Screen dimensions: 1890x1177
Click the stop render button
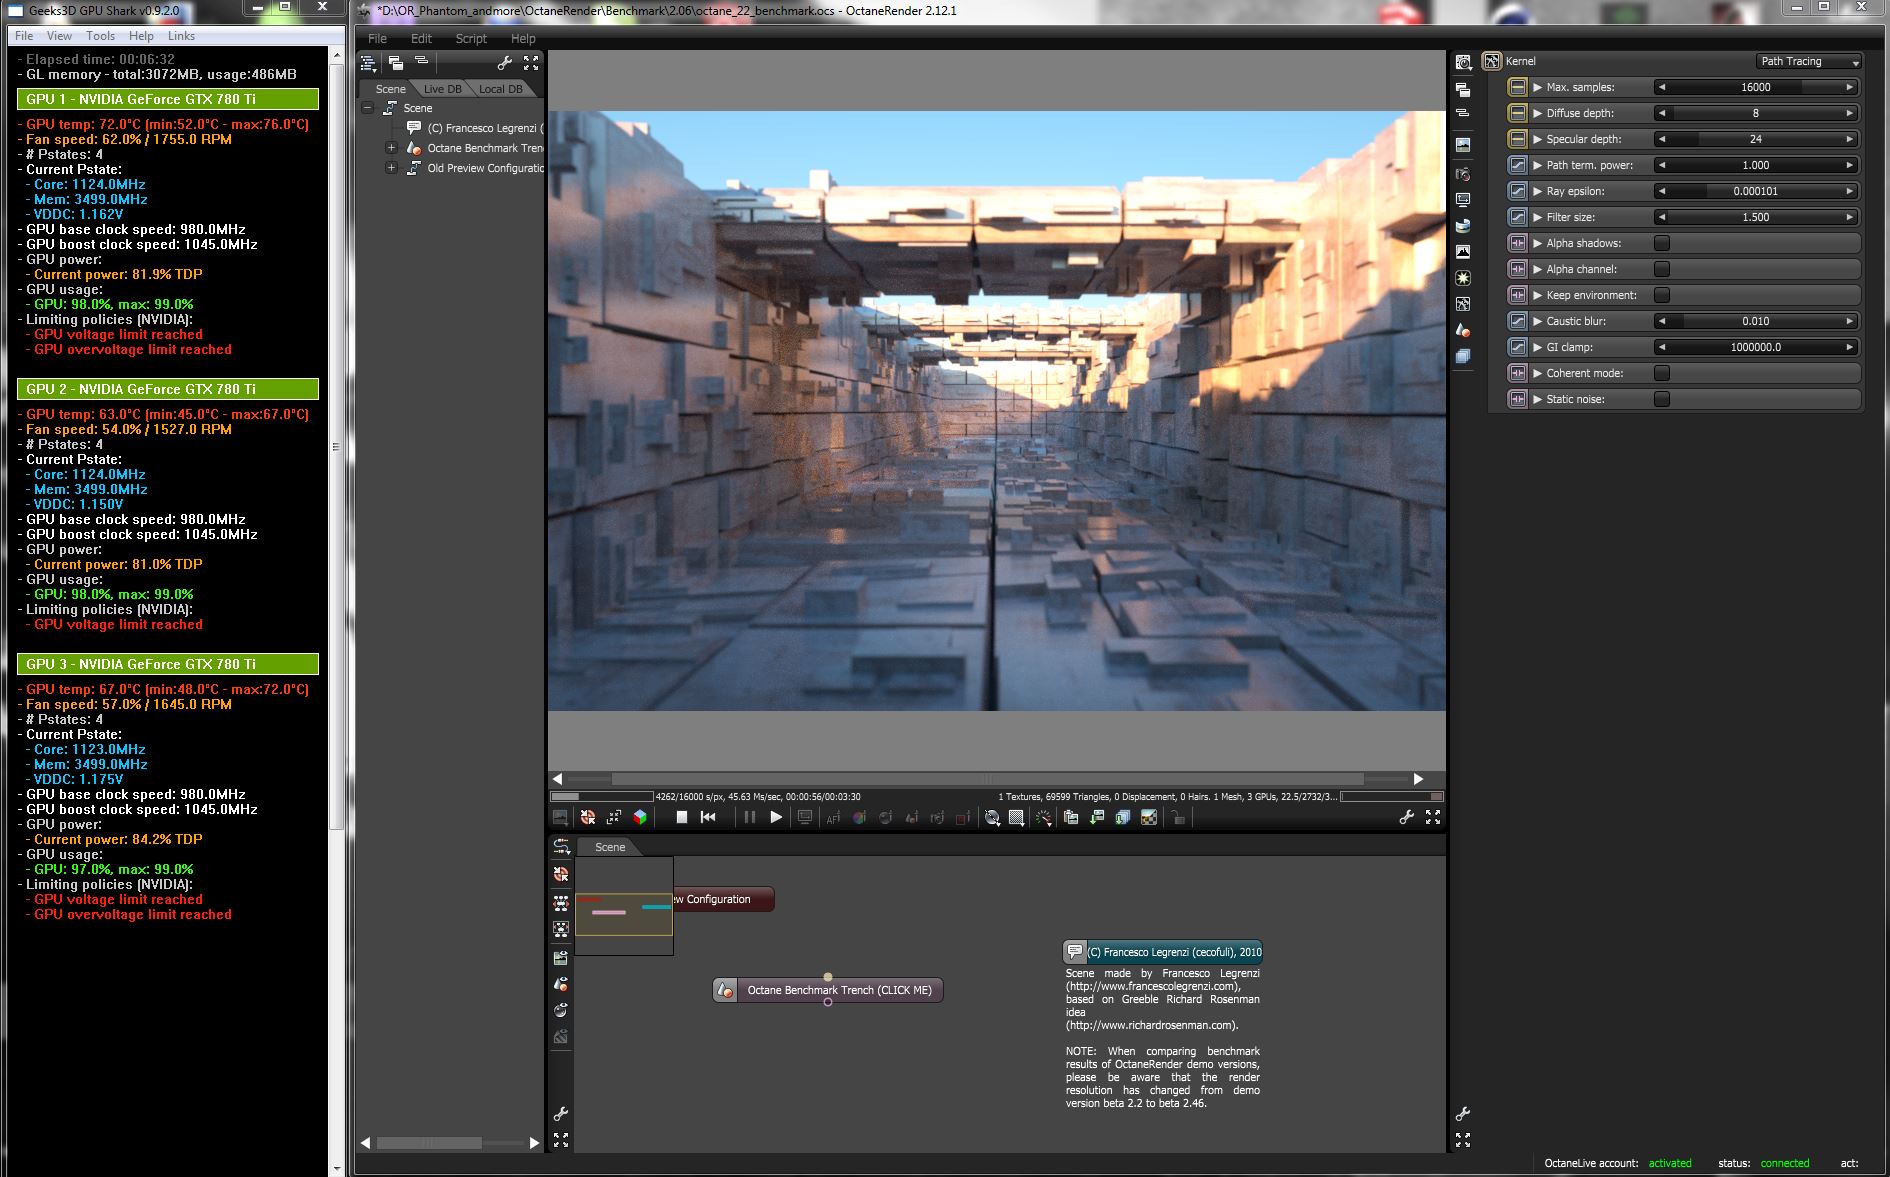pyautogui.click(x=682, y=817)
